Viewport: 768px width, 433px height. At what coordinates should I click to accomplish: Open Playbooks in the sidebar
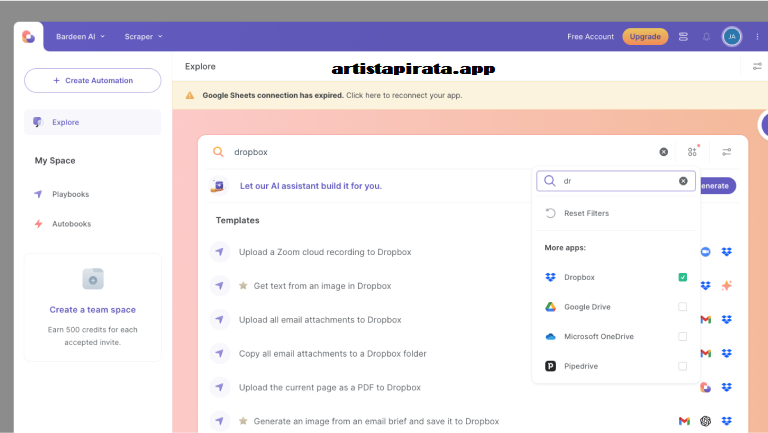coord(70,194)
